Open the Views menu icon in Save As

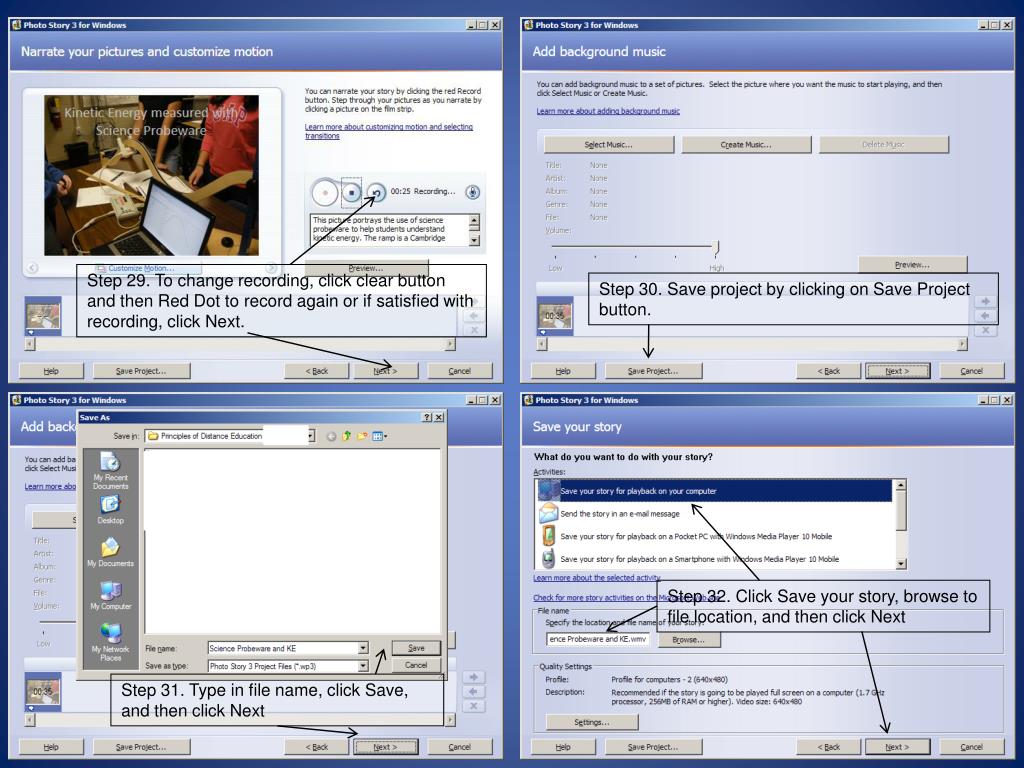point(379,436)
